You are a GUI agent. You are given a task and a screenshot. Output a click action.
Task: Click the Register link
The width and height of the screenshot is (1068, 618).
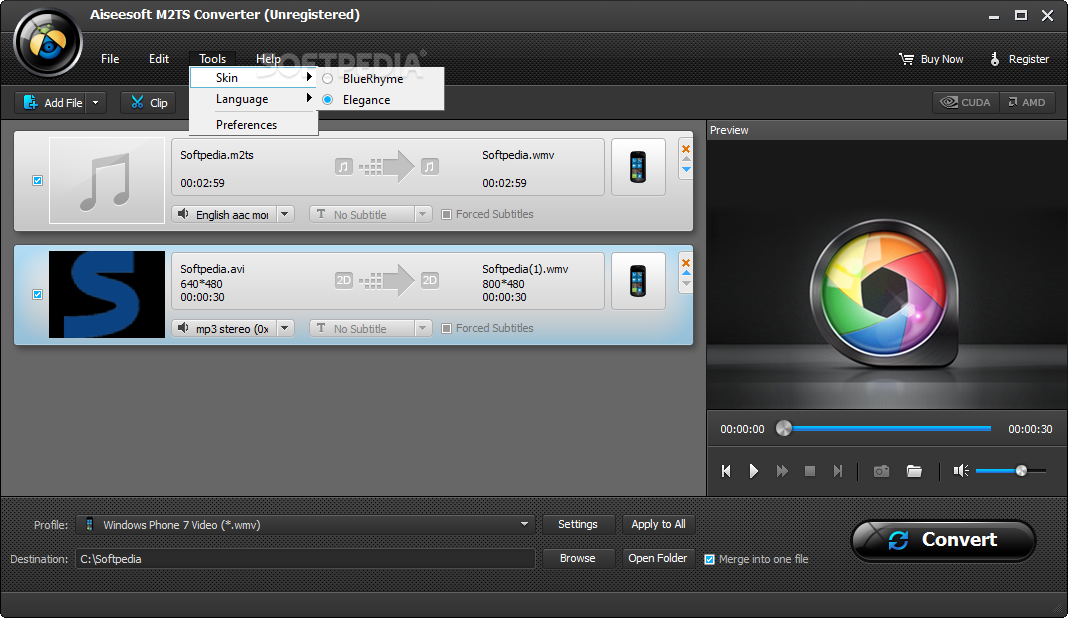click(1020, 59)
